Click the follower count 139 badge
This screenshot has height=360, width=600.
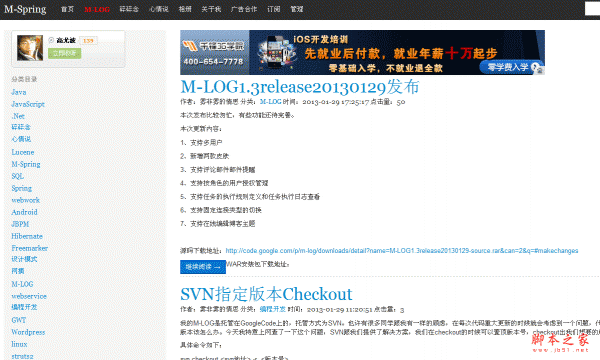point(88,41)
